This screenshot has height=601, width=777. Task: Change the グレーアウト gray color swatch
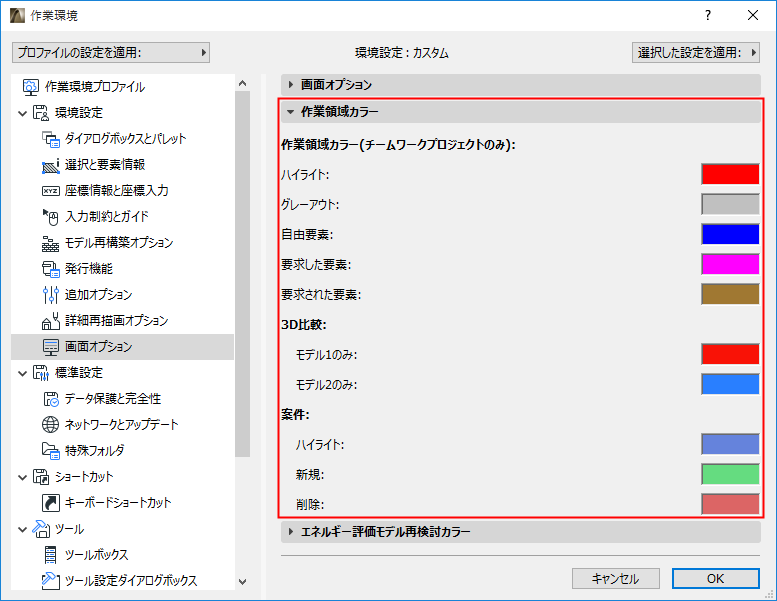click(x=730, y=204)
